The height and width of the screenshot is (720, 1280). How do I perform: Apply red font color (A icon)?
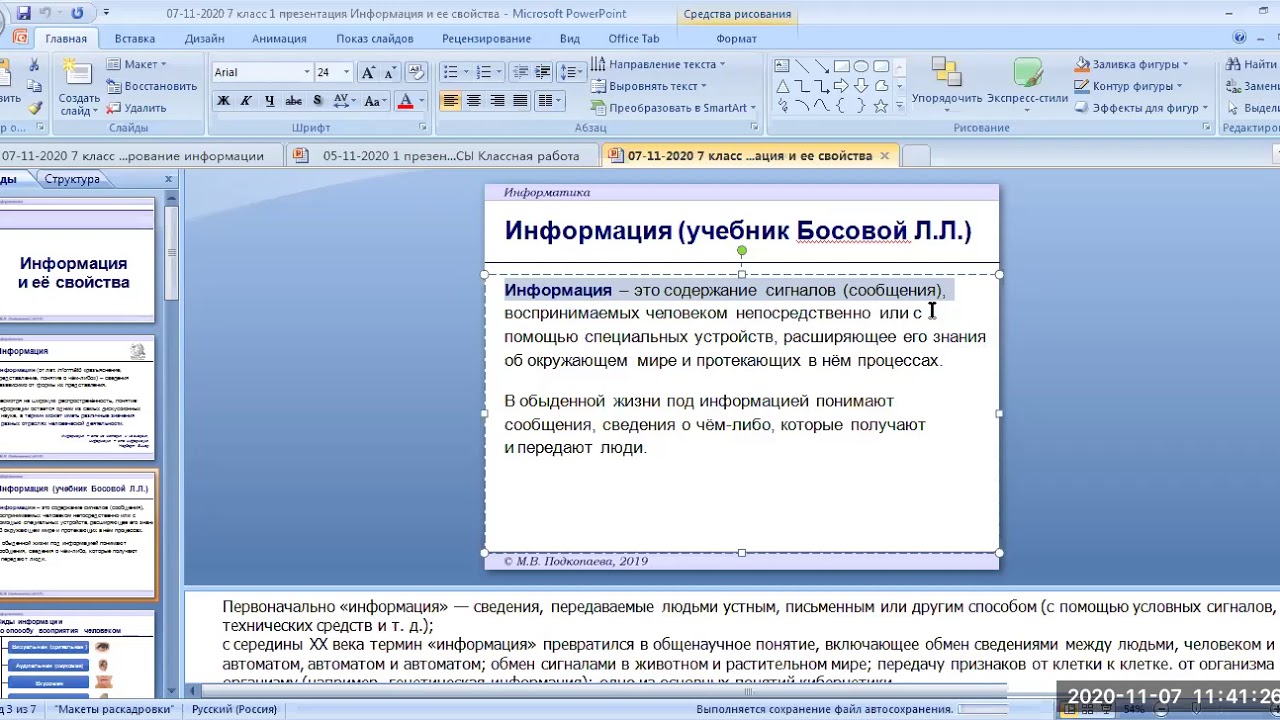coord(405,101)
